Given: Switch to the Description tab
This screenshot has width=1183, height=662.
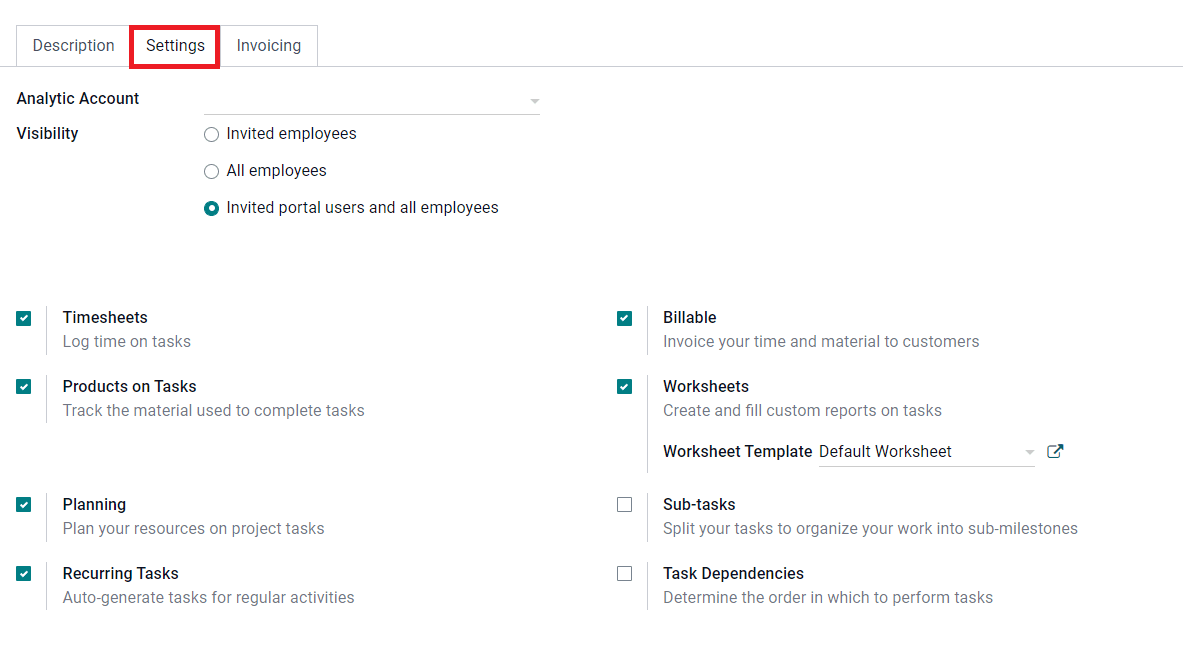Looking at the screenshot, I should (x=72, y=45).
